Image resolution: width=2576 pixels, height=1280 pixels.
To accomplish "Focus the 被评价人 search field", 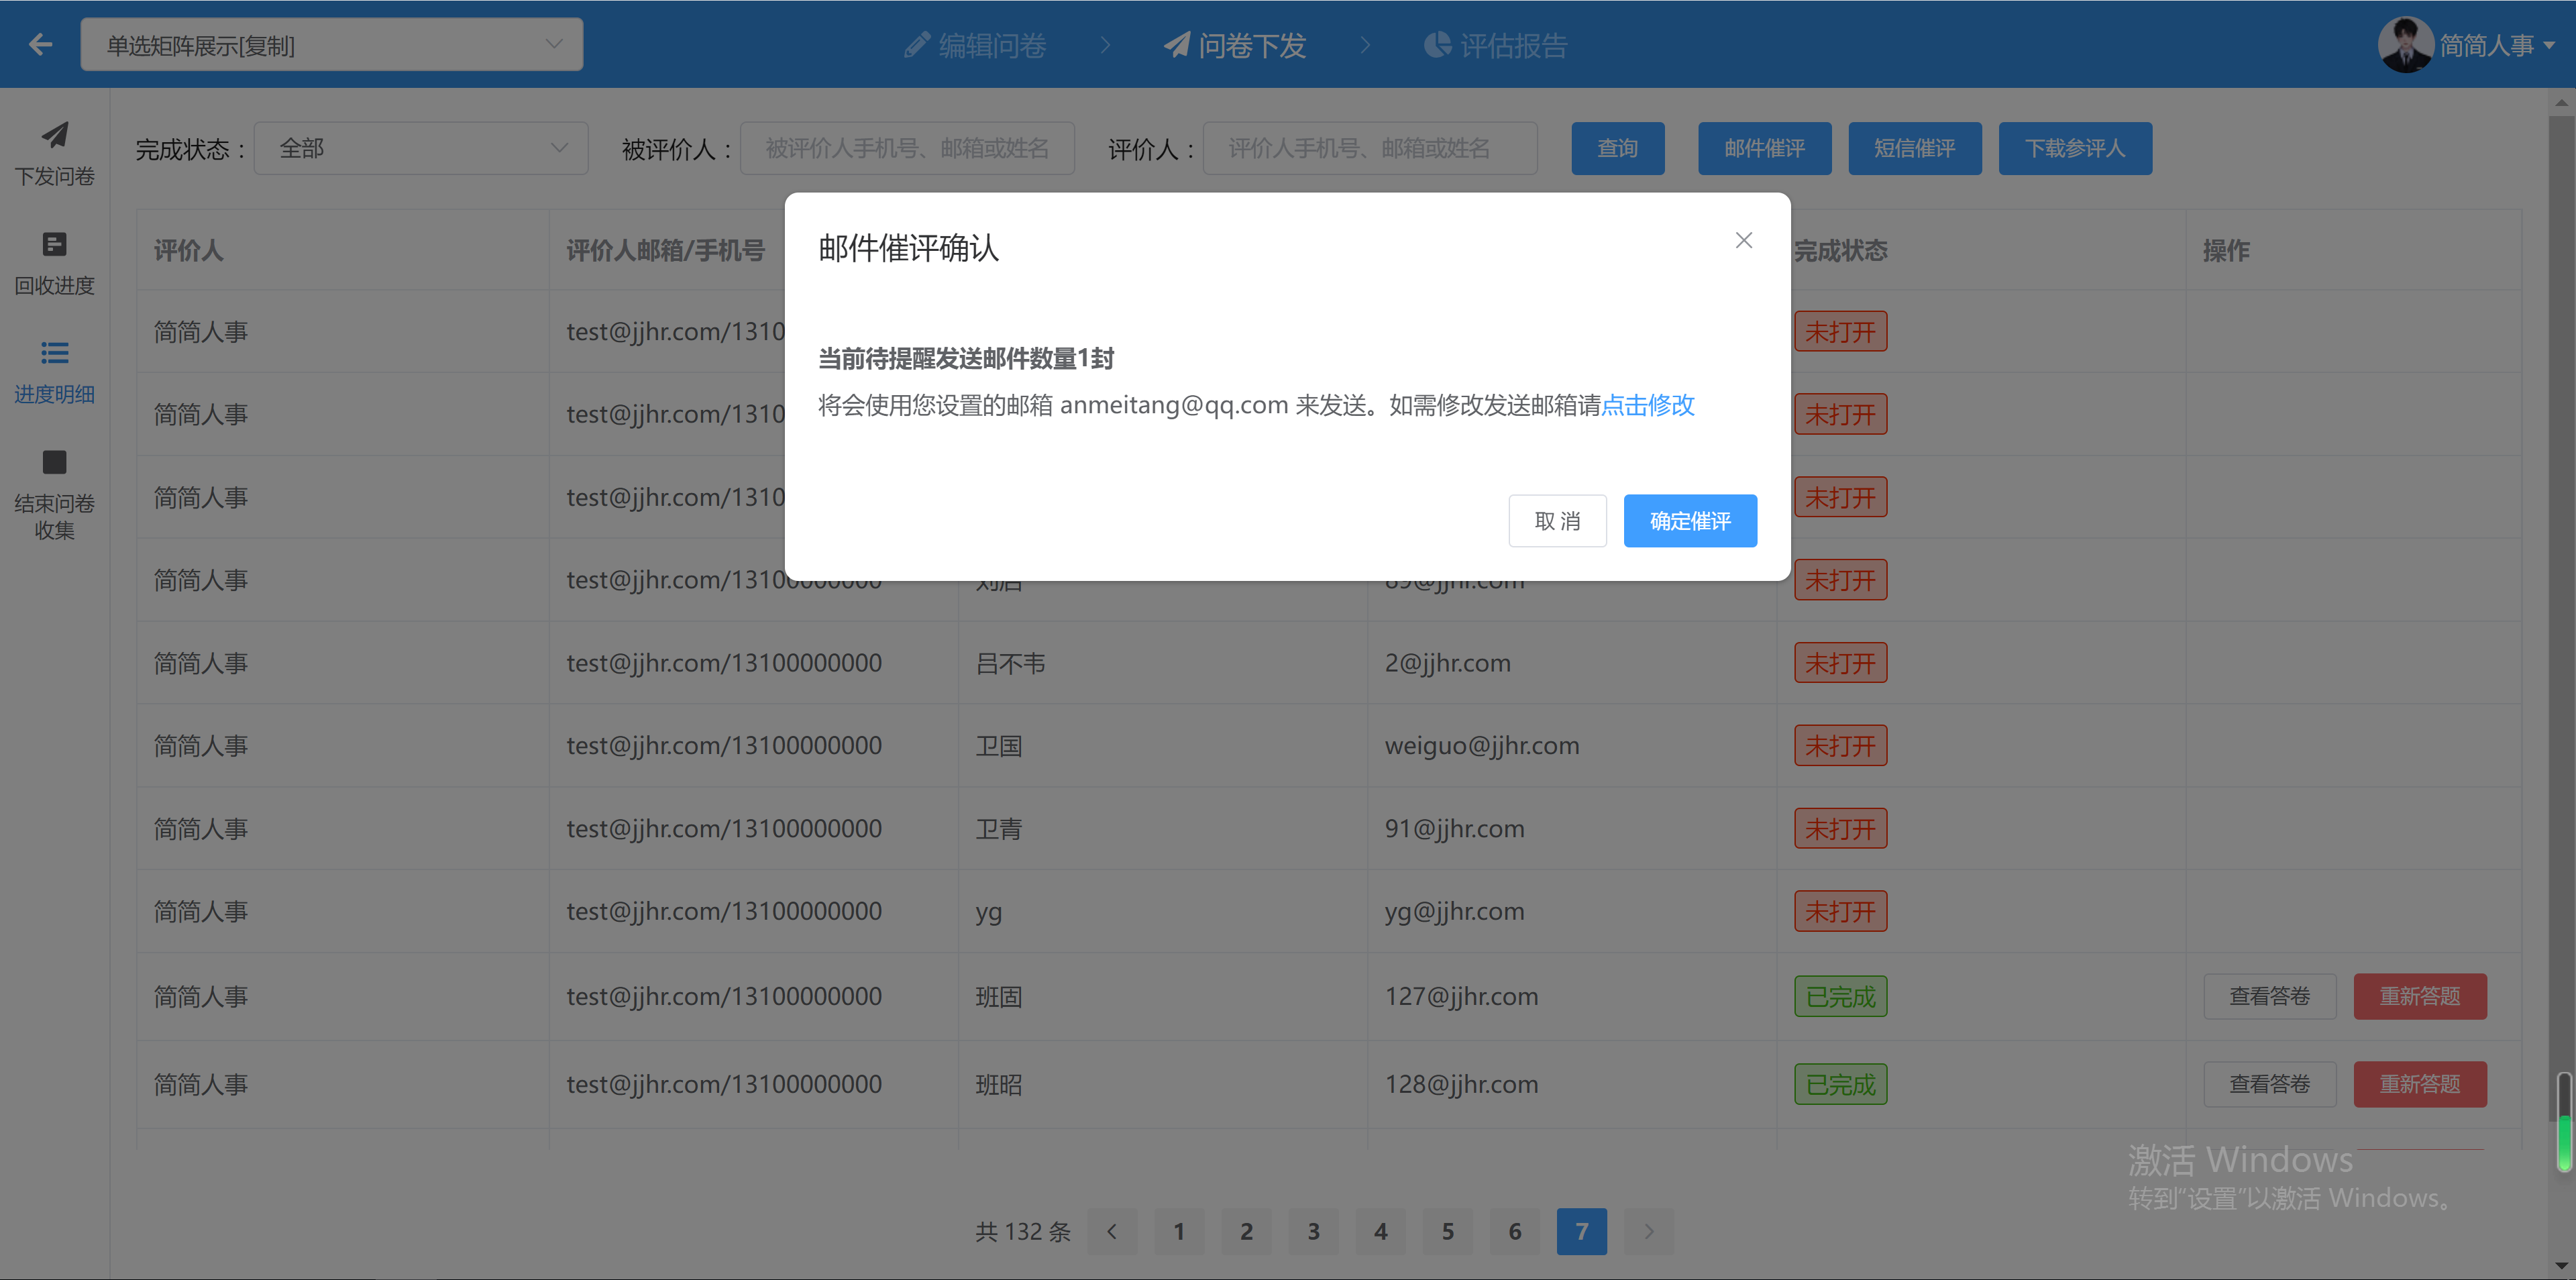I will (907, 149).
